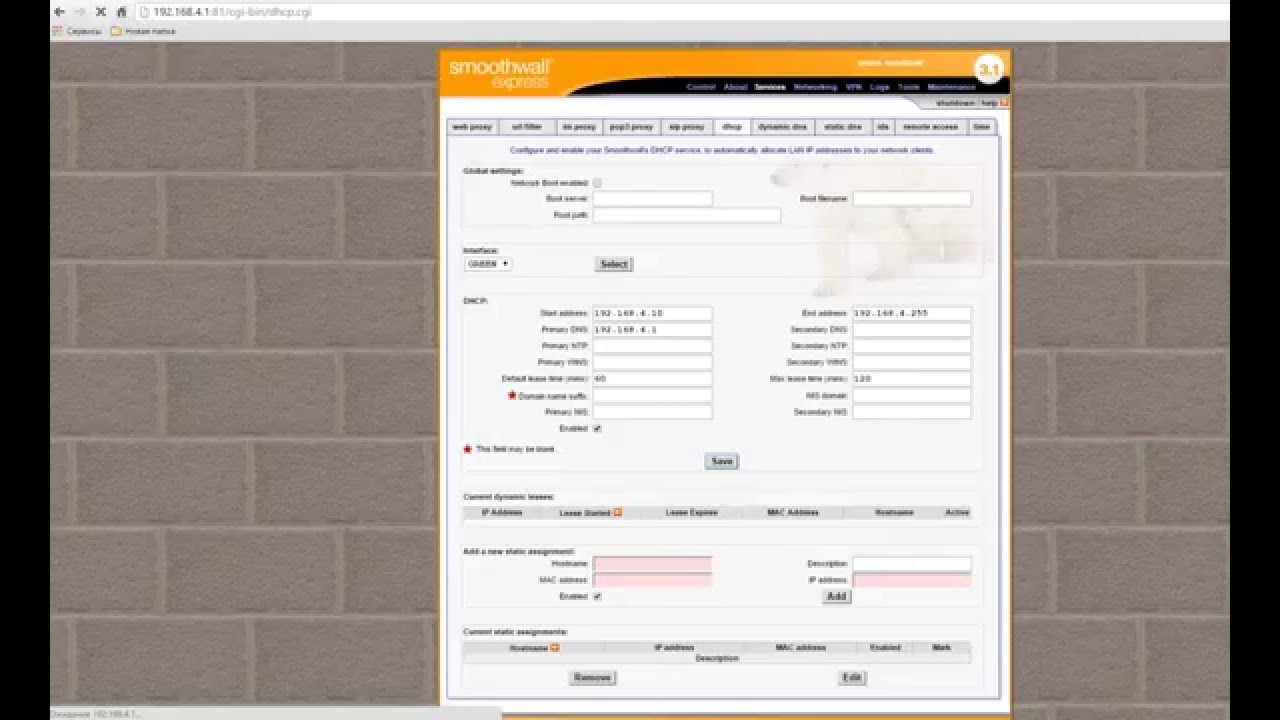
Task: Click the Primary WINS field
Action: point(653,362)
